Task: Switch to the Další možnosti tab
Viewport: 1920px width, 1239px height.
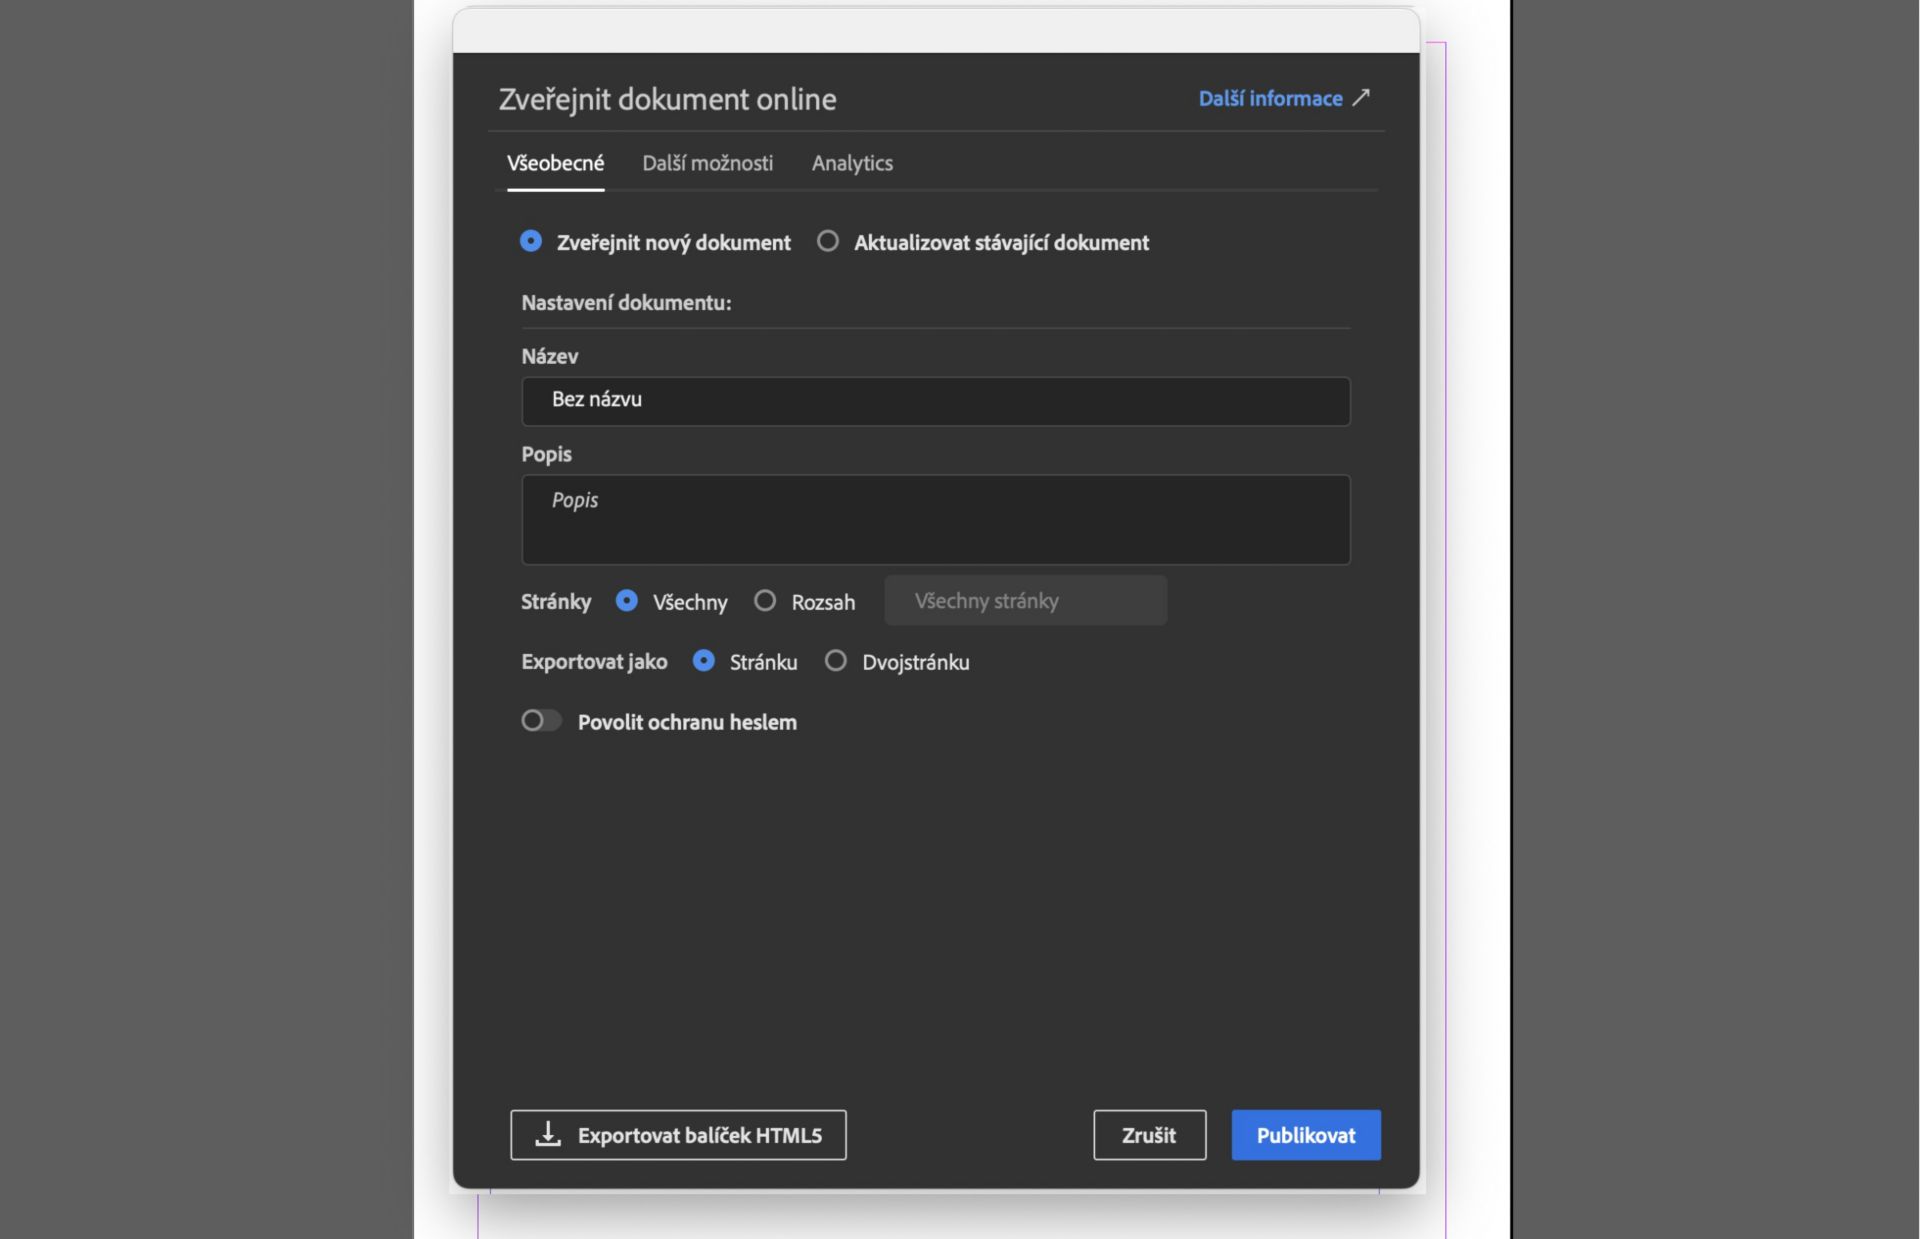Action: coord(708,163)
